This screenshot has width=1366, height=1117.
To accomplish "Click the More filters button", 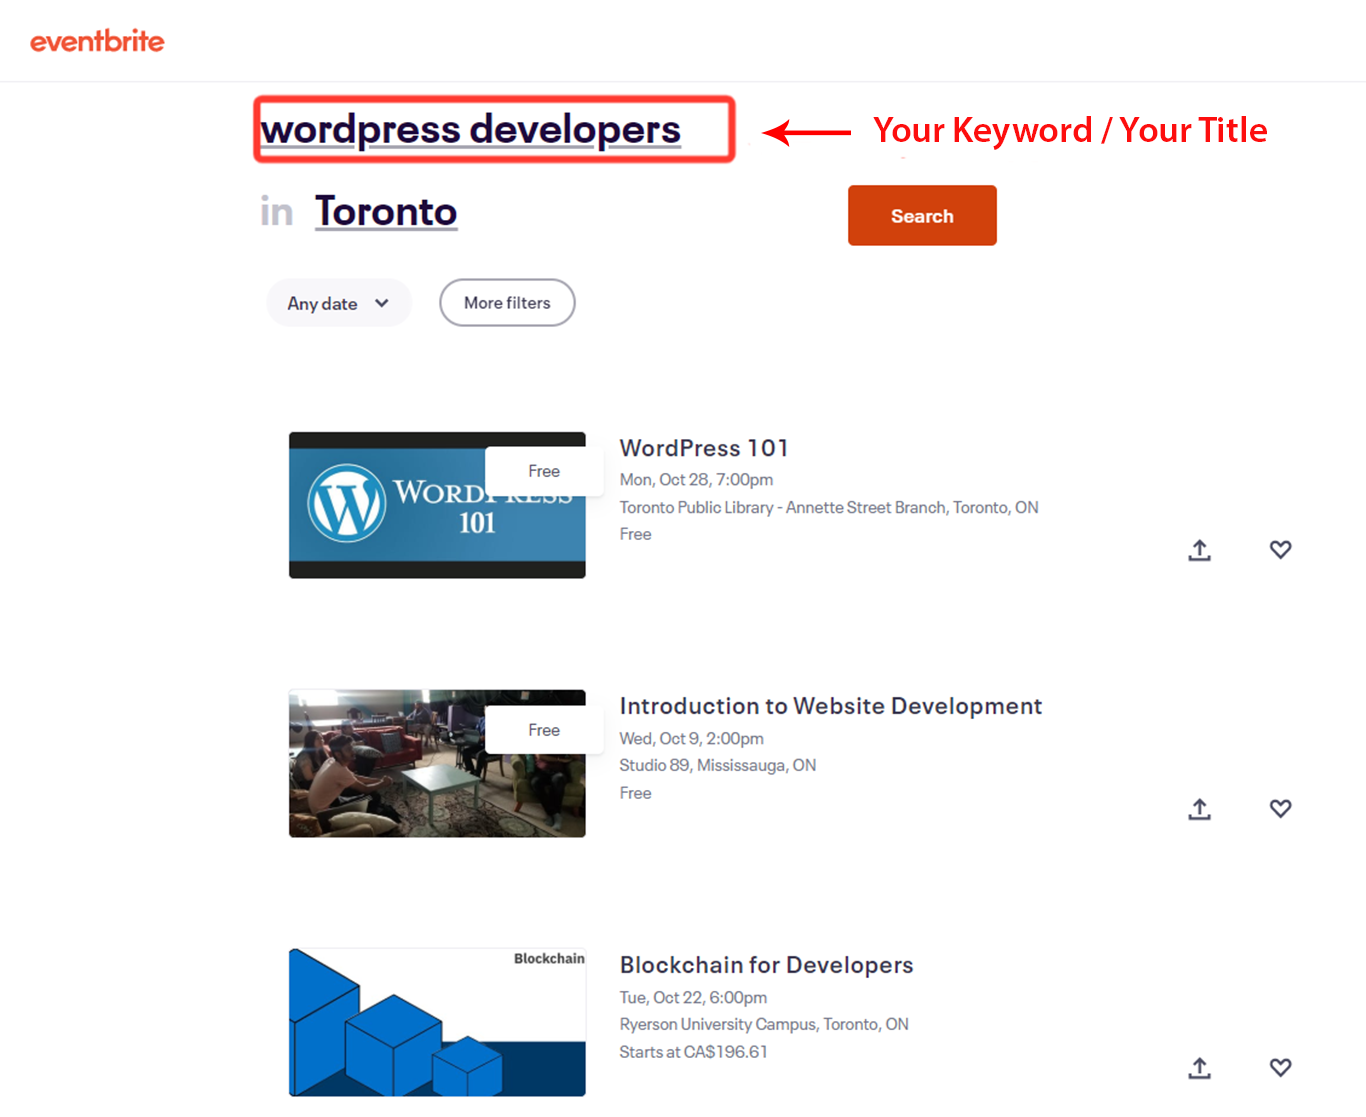I will pyautogui.click(x=507, y=303).
